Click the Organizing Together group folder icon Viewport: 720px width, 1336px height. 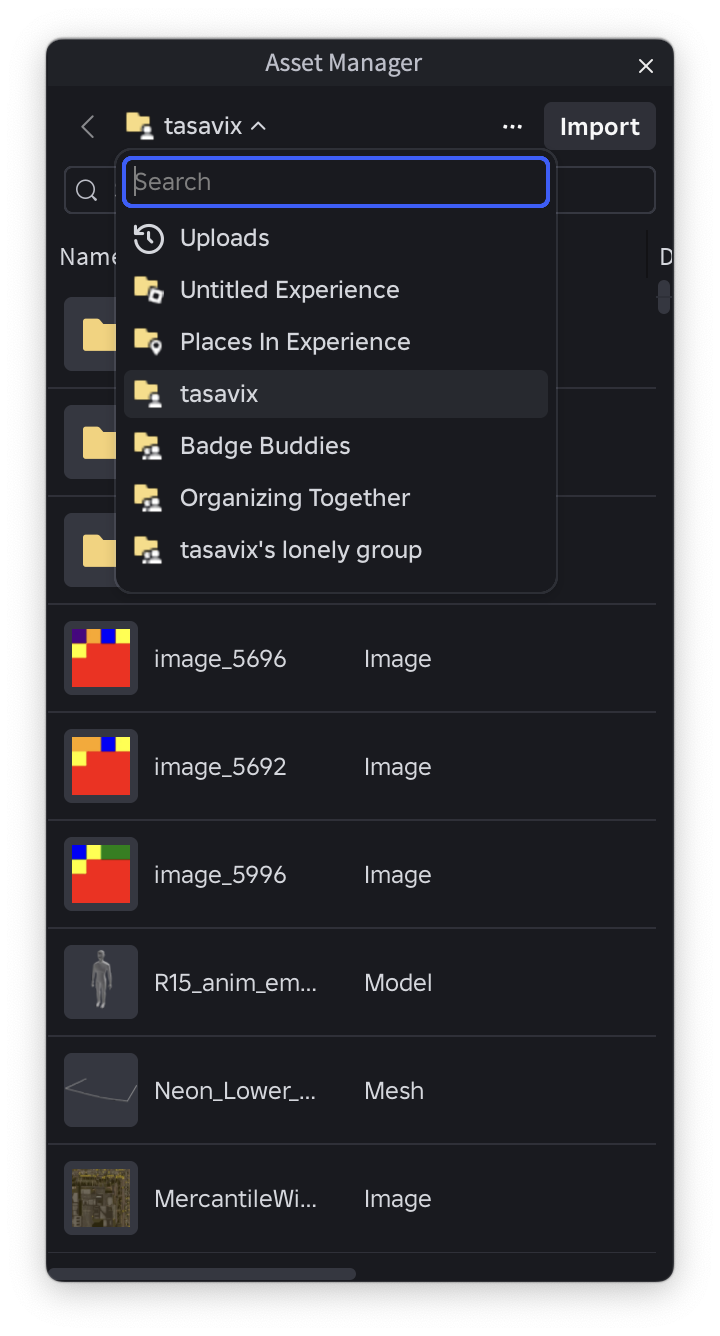click(148, 498)
